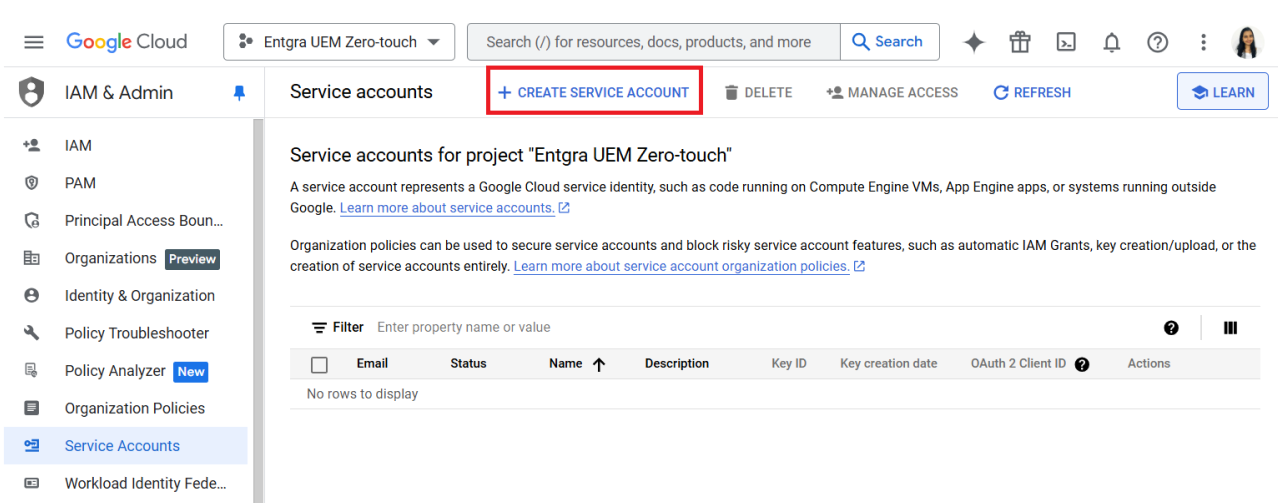The image size is (1278, 503).
Task: Click the PAM shield sidebar icon
Action: click(31, 183)
